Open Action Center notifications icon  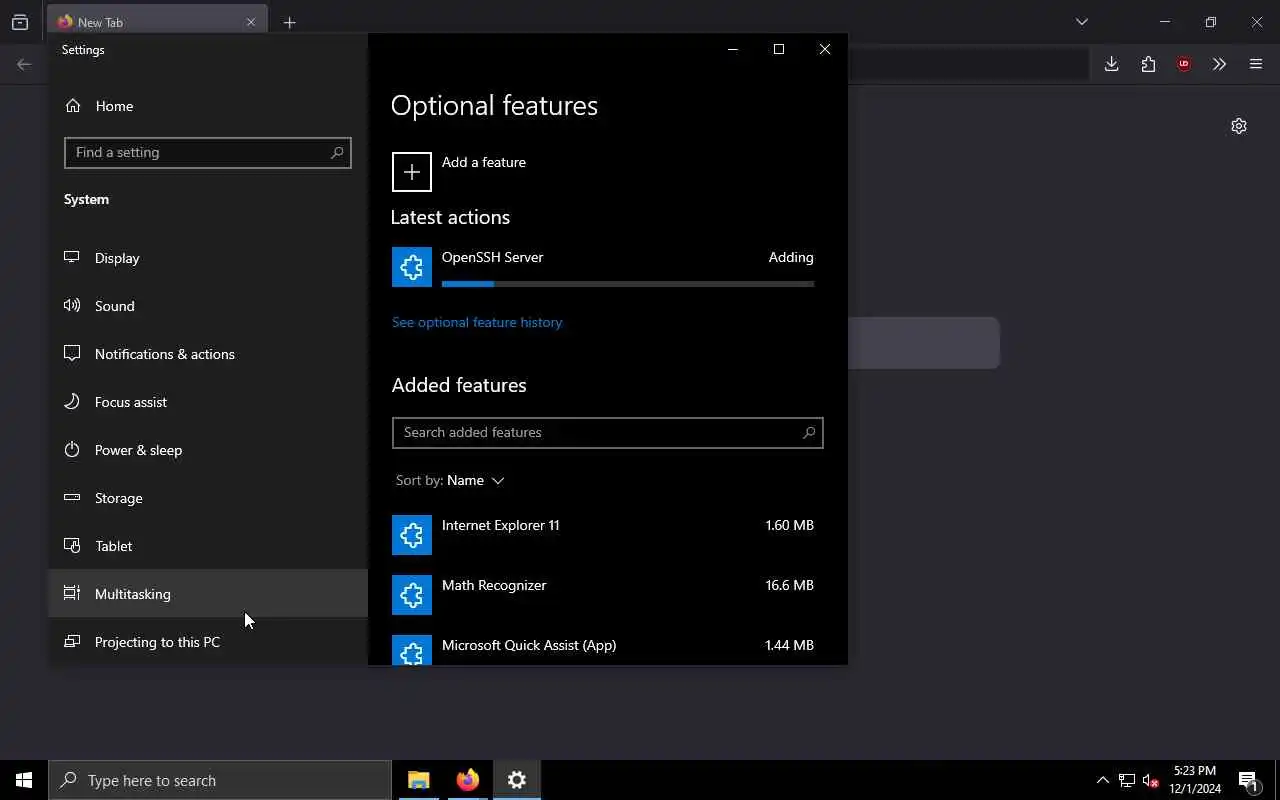pos(1249,780)
